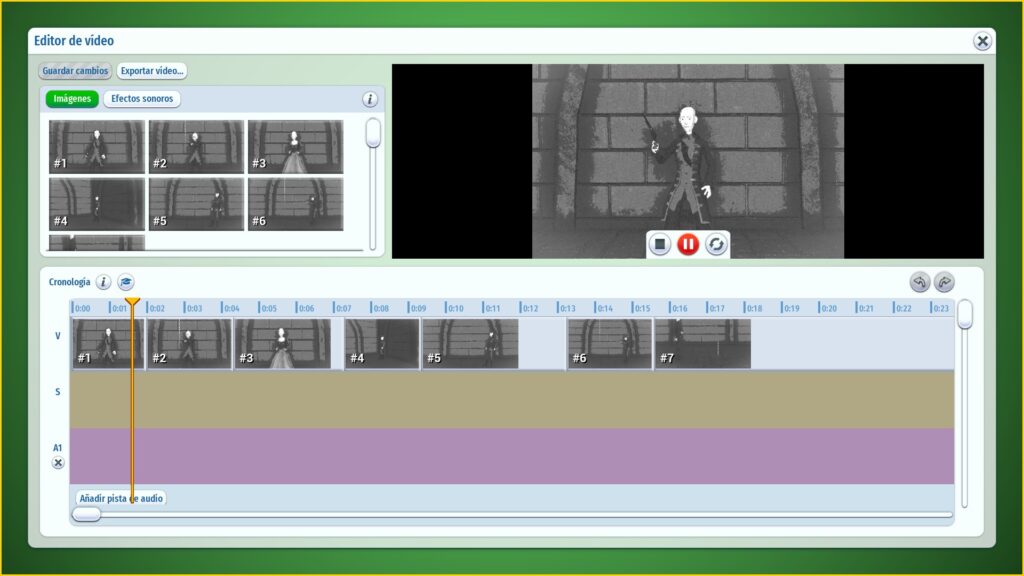1024x576 pixels.
Task: Select image thumbnail #1 in the library
Action: coord(97,146)
